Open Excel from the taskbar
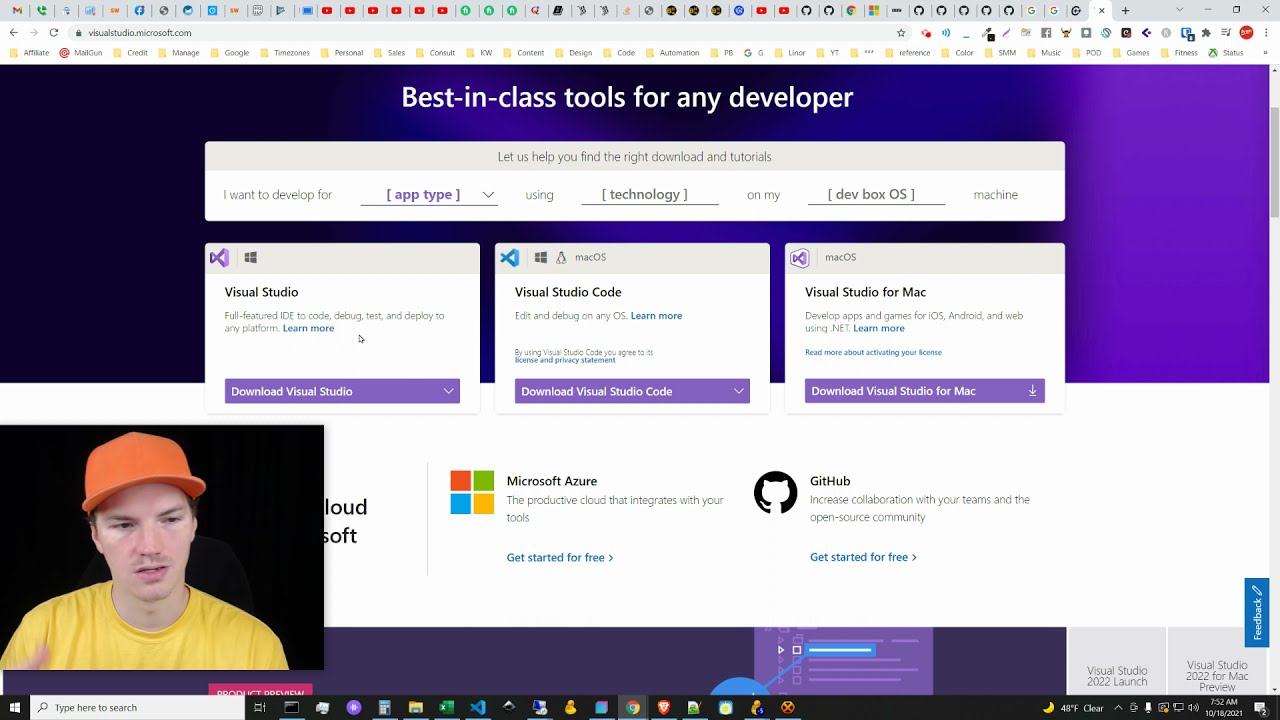The height and width of the screenshot is (720, 1280). (x=447, y=708)
